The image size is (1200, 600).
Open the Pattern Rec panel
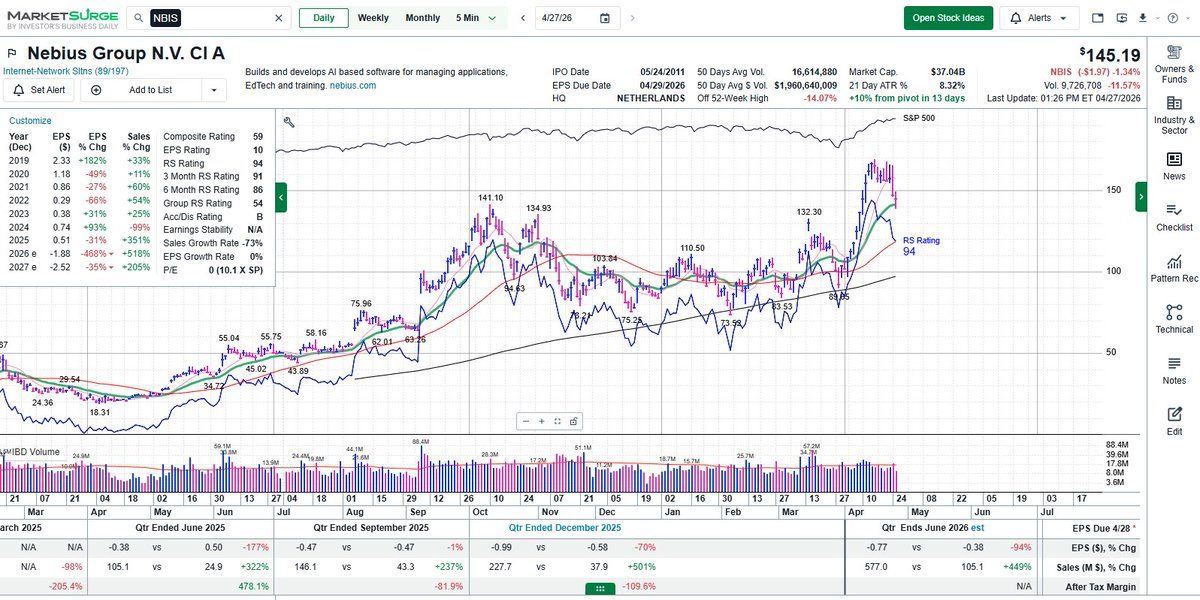pyautogui.click(x=1174, y=268)
